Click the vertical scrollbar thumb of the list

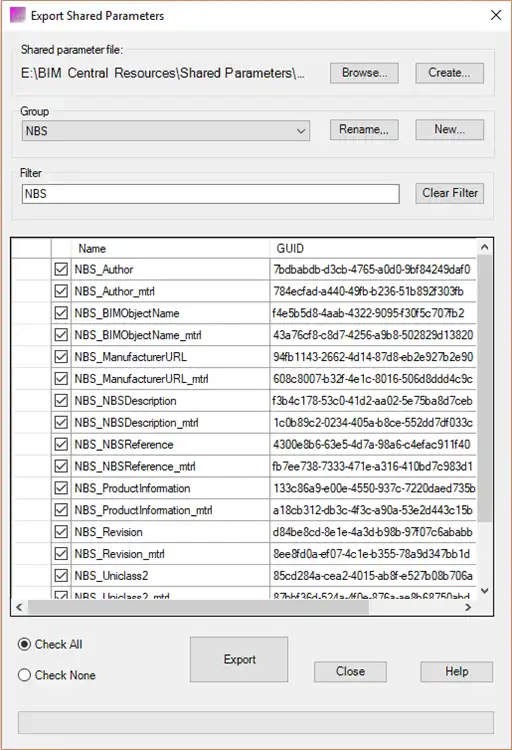(484, 388)
